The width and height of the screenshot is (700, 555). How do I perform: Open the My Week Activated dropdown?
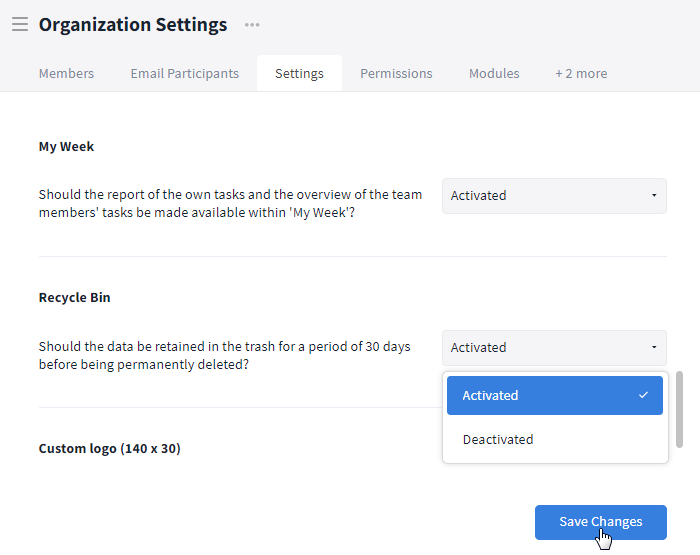click(x=553, y=196)
